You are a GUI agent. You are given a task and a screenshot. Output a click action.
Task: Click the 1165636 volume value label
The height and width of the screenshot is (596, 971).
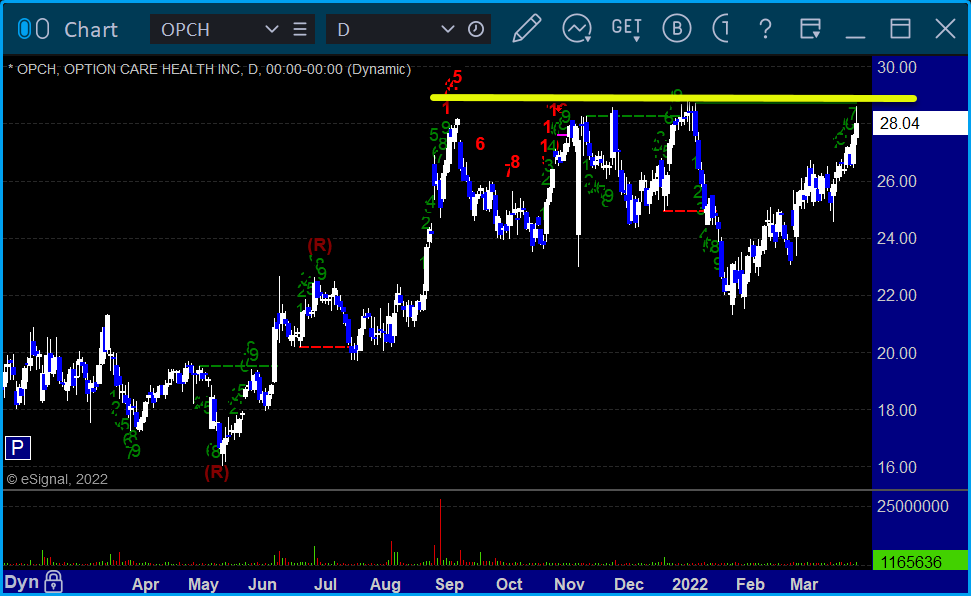pyautogui.click(x=920, y=562)
